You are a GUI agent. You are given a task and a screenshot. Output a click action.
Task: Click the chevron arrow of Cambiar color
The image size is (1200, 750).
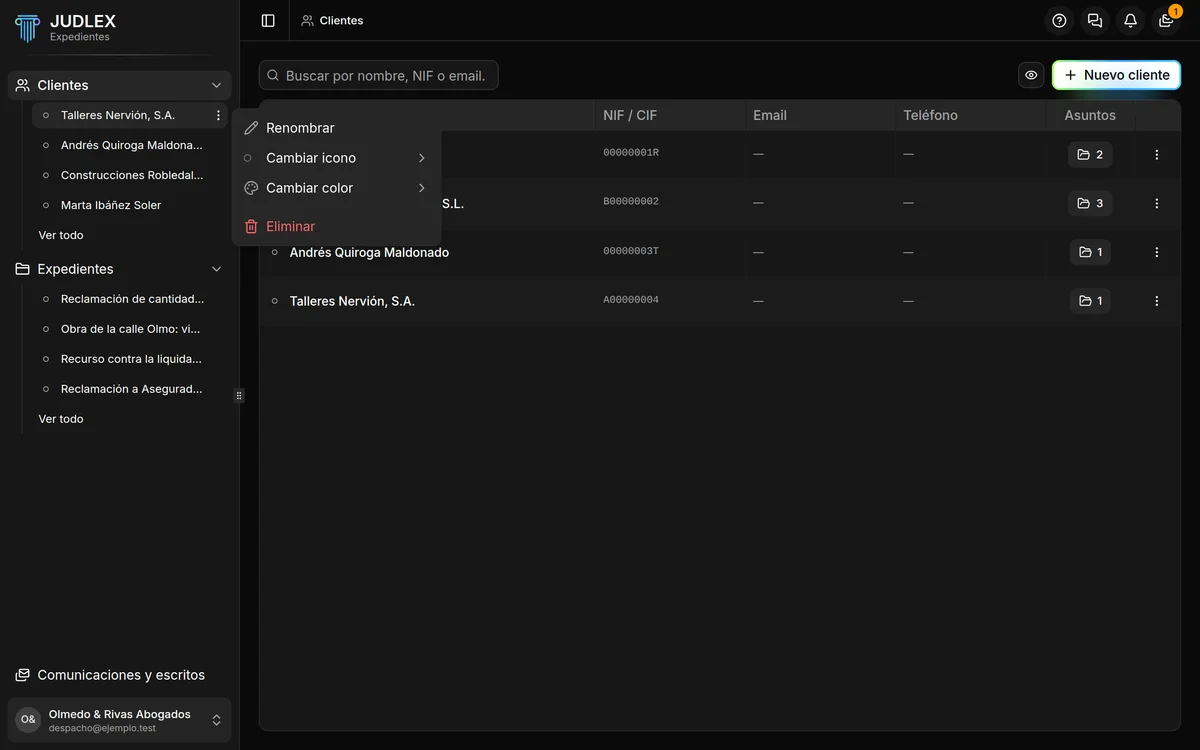tap(422, 188)
